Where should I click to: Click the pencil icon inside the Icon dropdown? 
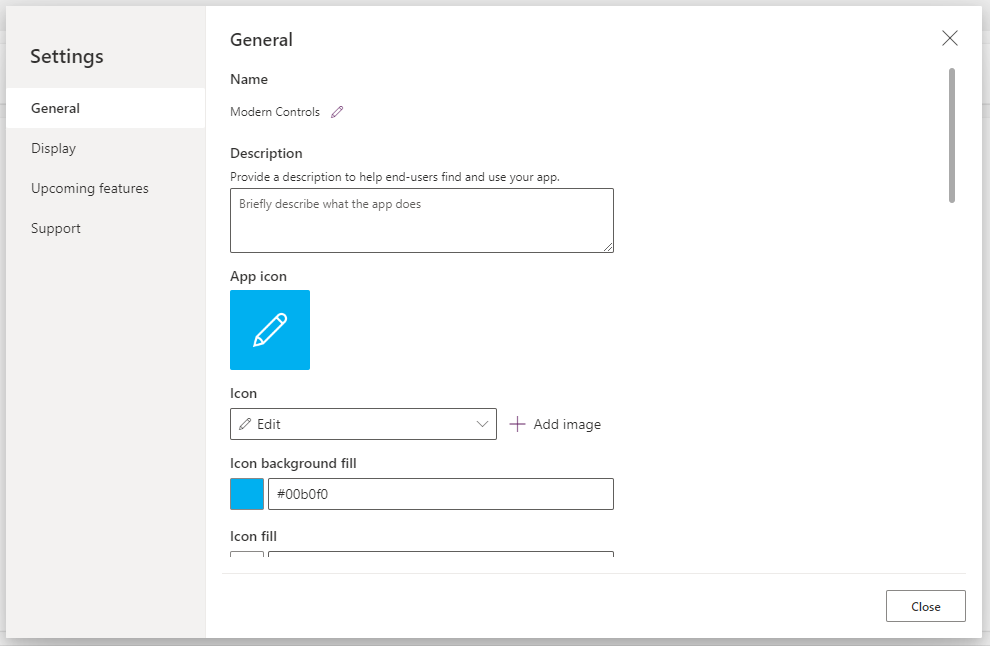coord(245,424)
